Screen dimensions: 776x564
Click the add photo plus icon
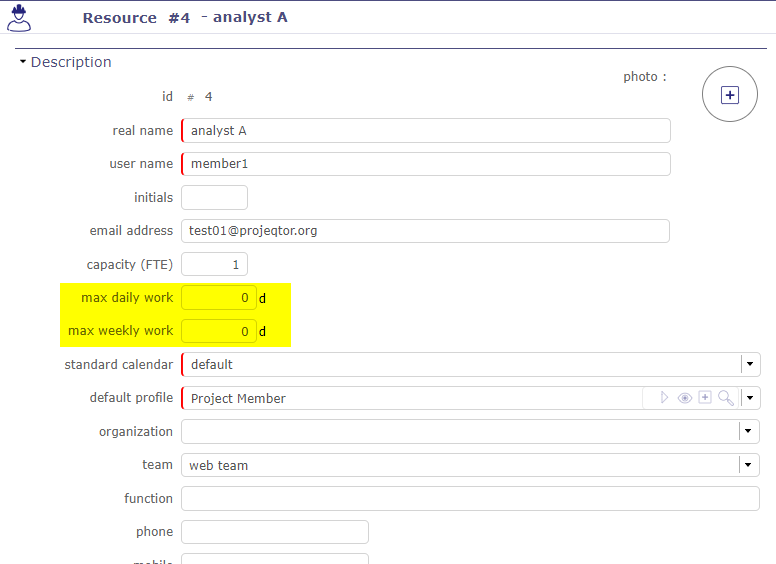(730, 95)
